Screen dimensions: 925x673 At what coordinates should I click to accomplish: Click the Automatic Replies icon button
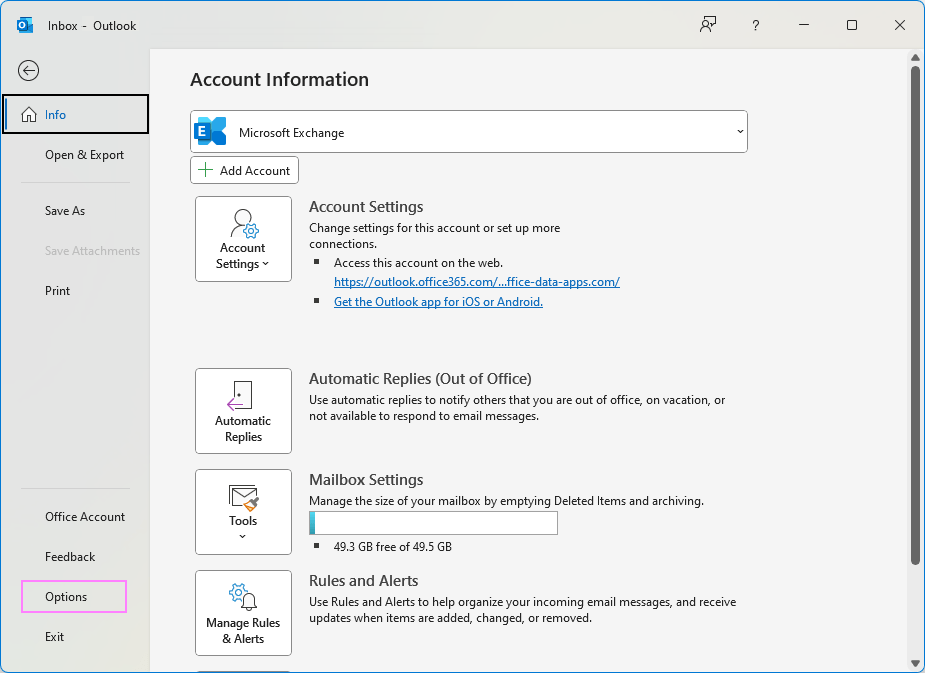[x=243, y=411]
